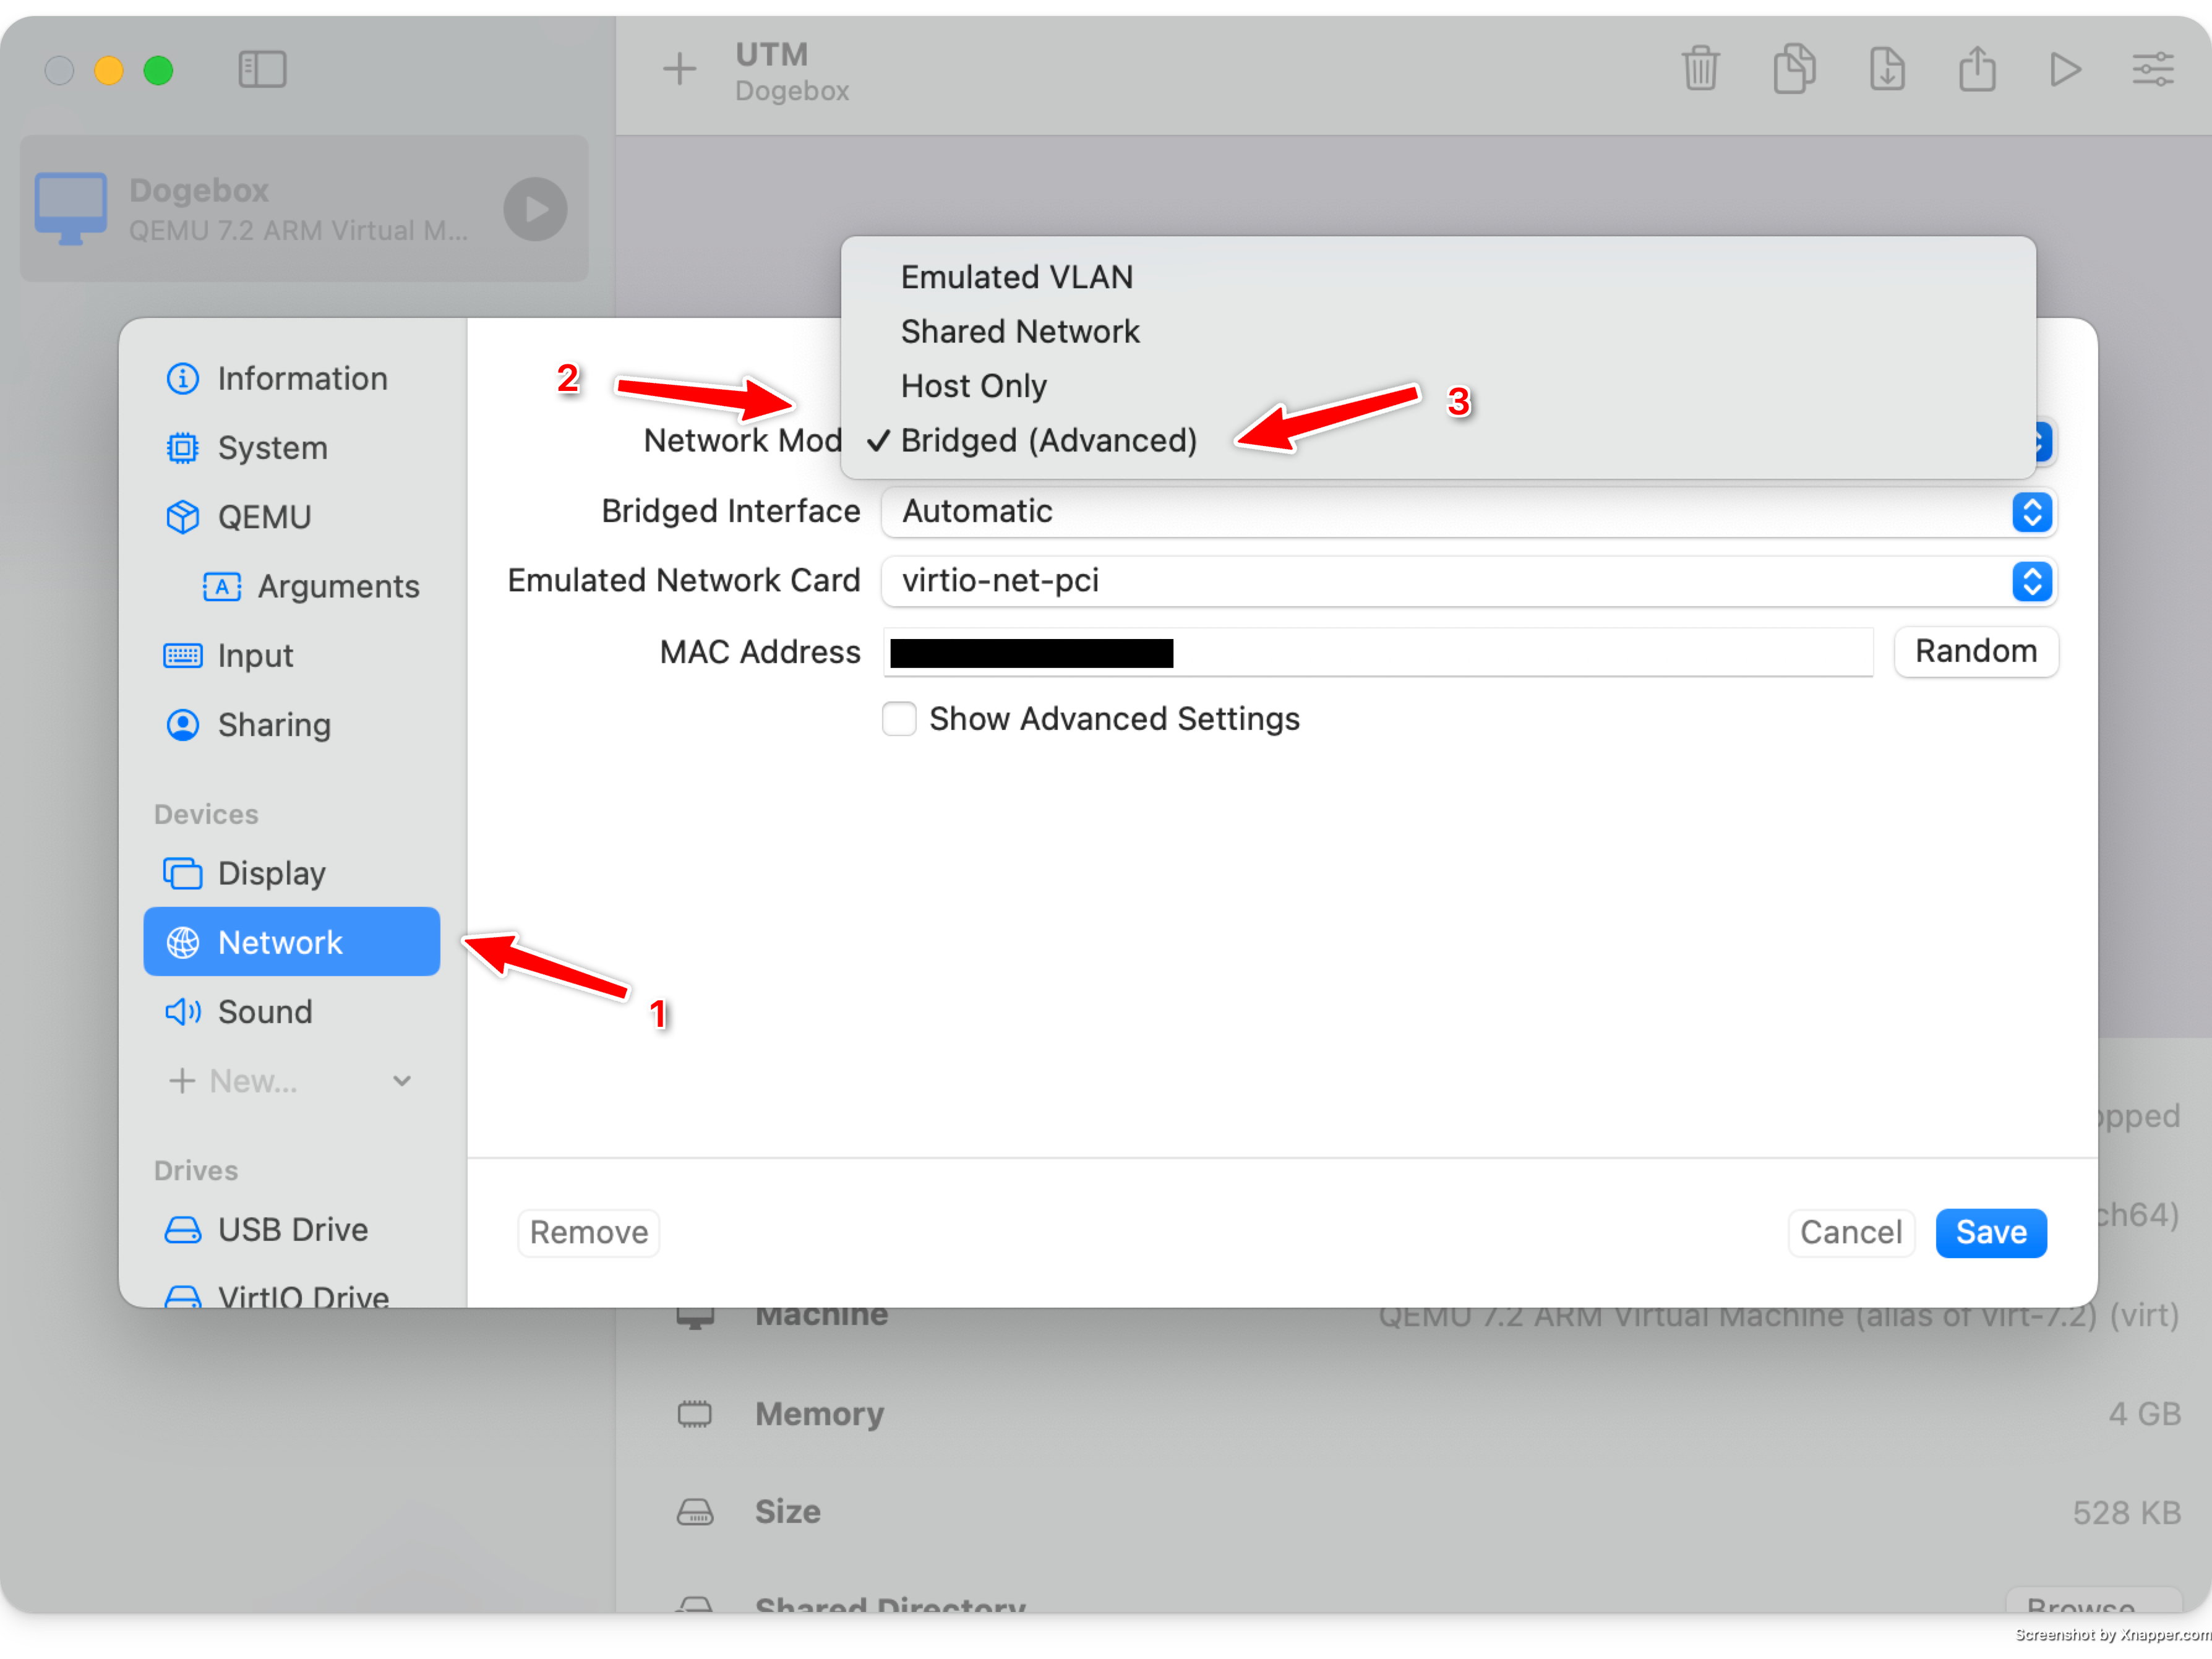The height and width of the screenshot is (1659, 2212).
Task: Click the Size row in VM details
Action: 1428,1512
